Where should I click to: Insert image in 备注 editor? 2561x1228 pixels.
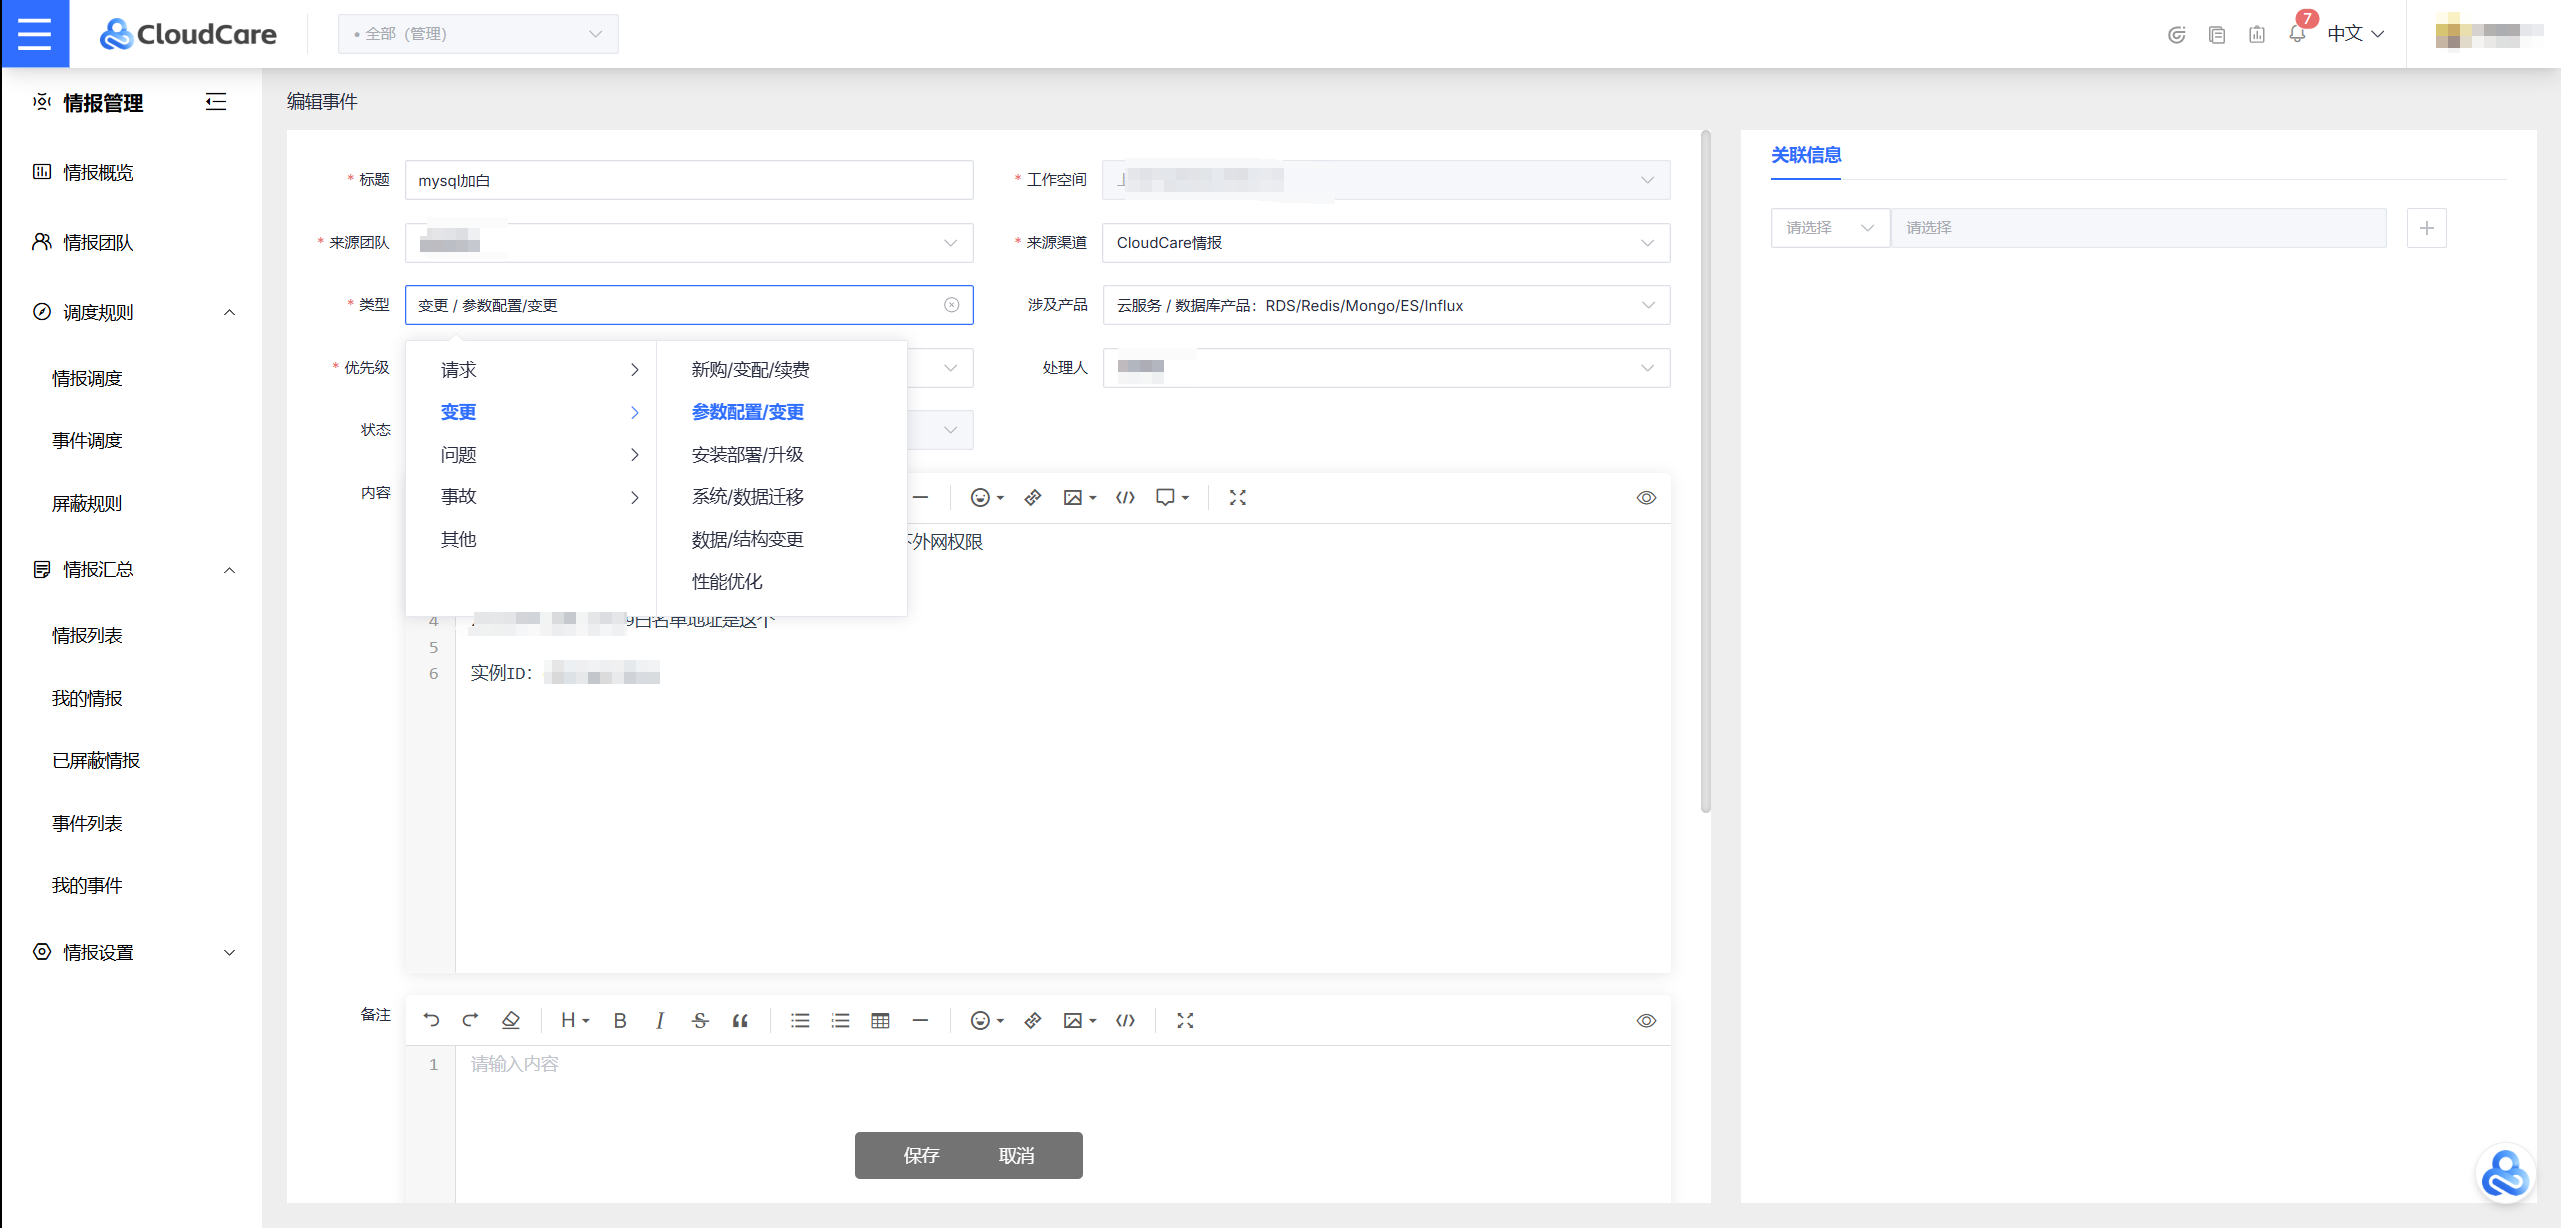tap(1079, 1020)
